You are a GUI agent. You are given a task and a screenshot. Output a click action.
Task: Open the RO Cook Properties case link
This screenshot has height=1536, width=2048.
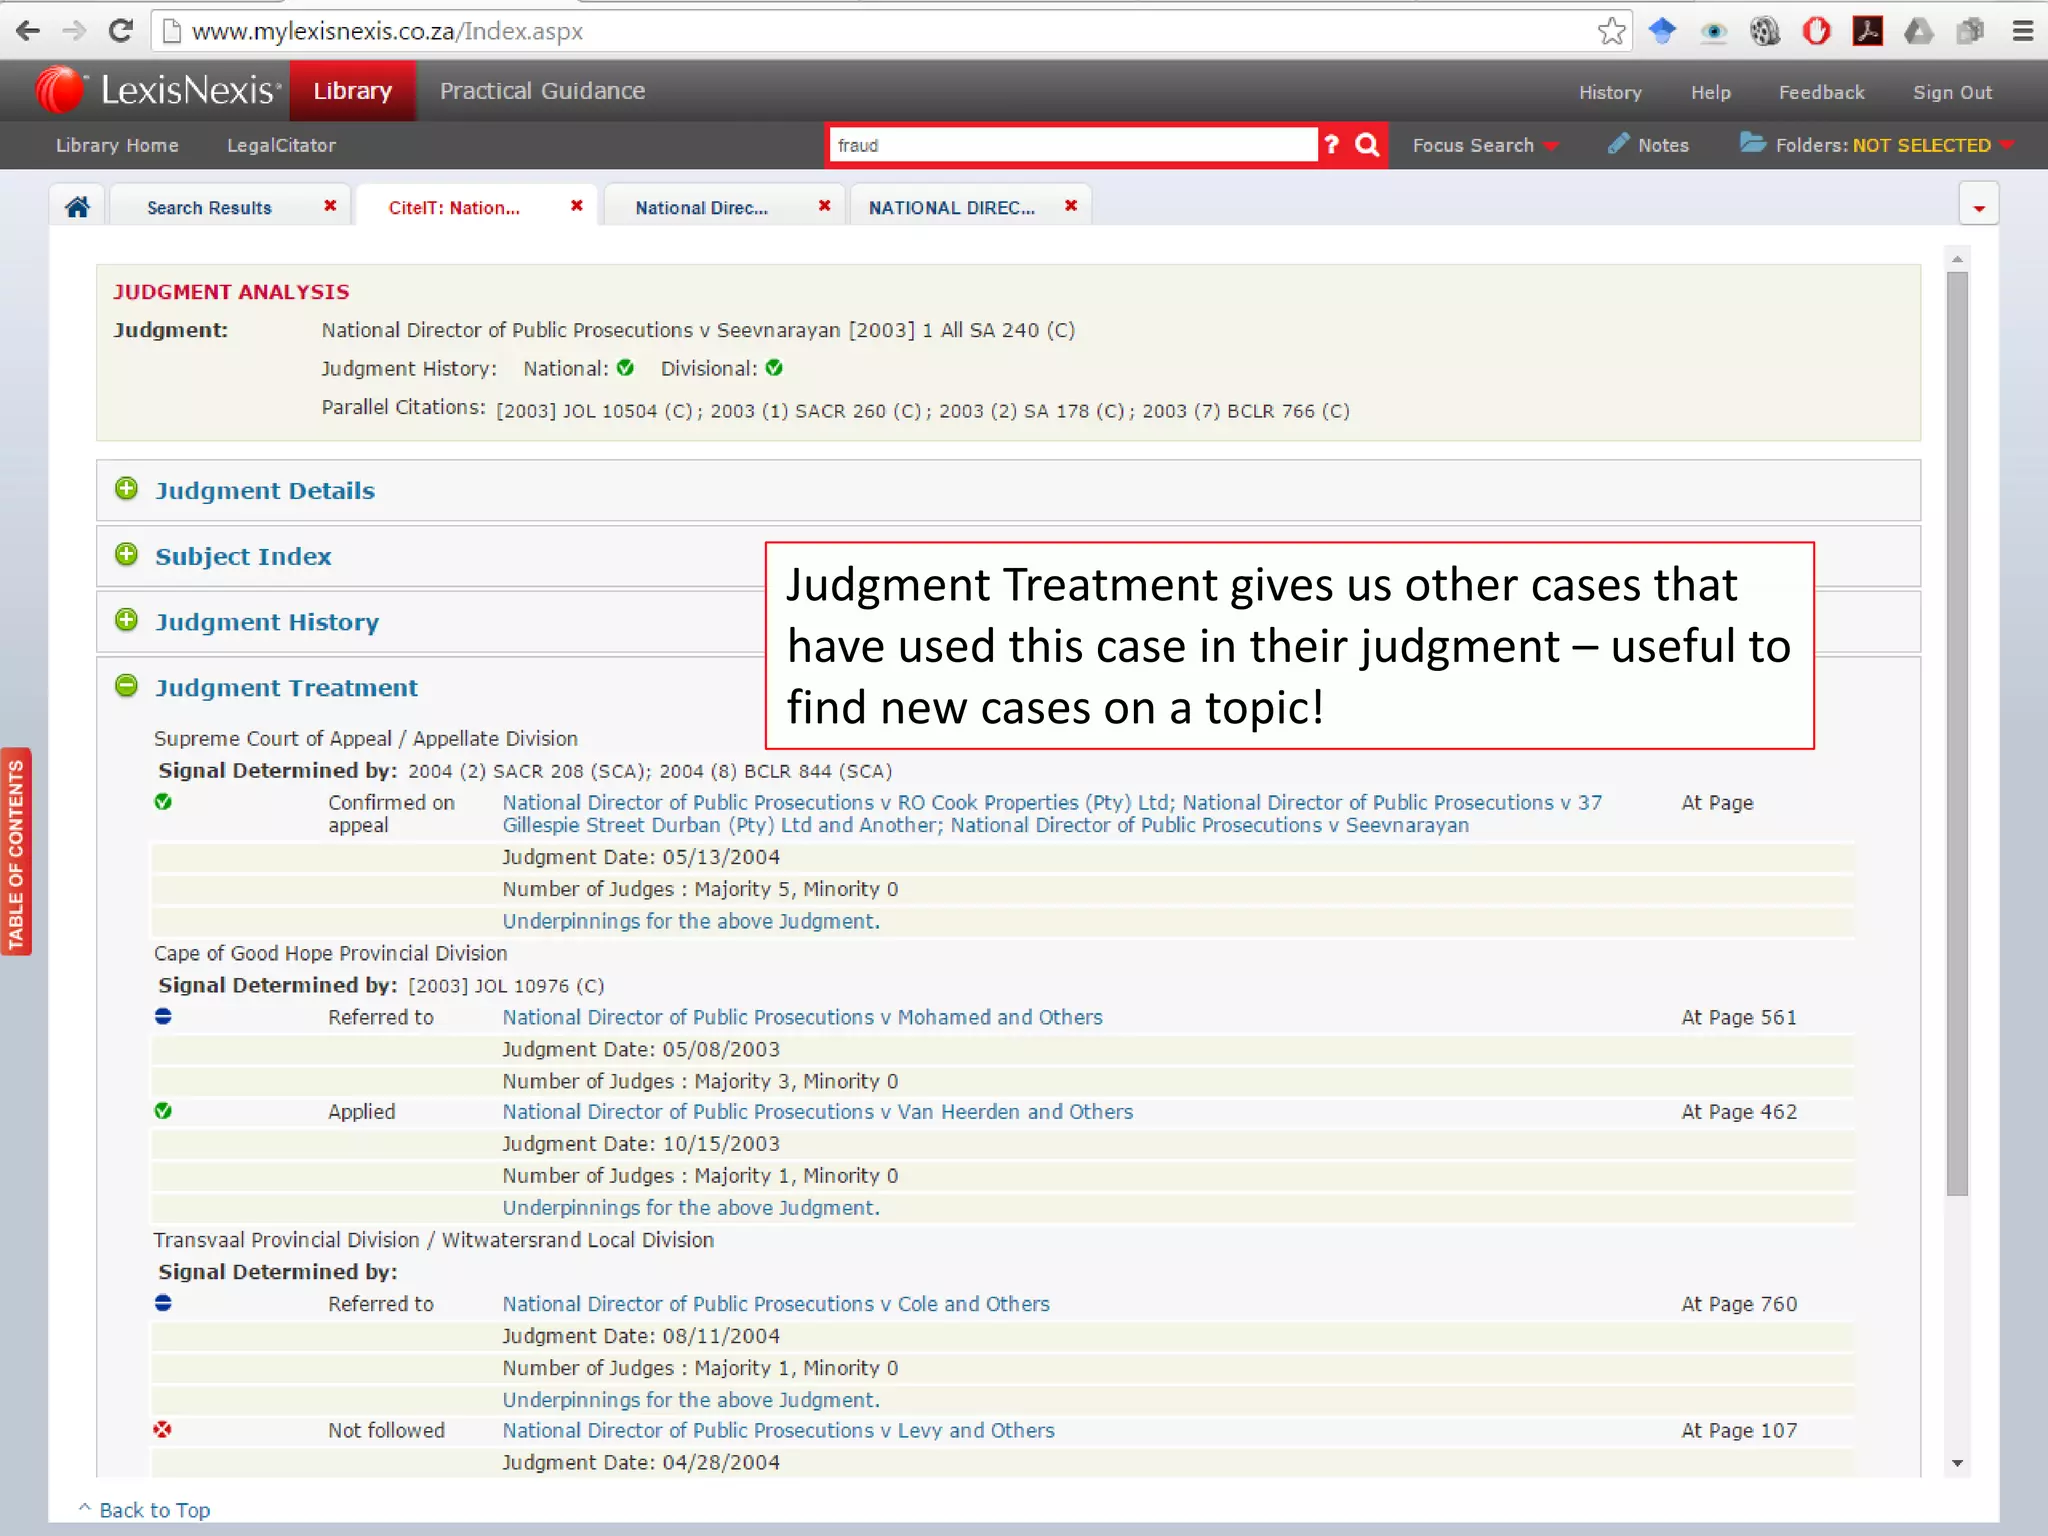pyautogui.click(x=1051, y=814)
